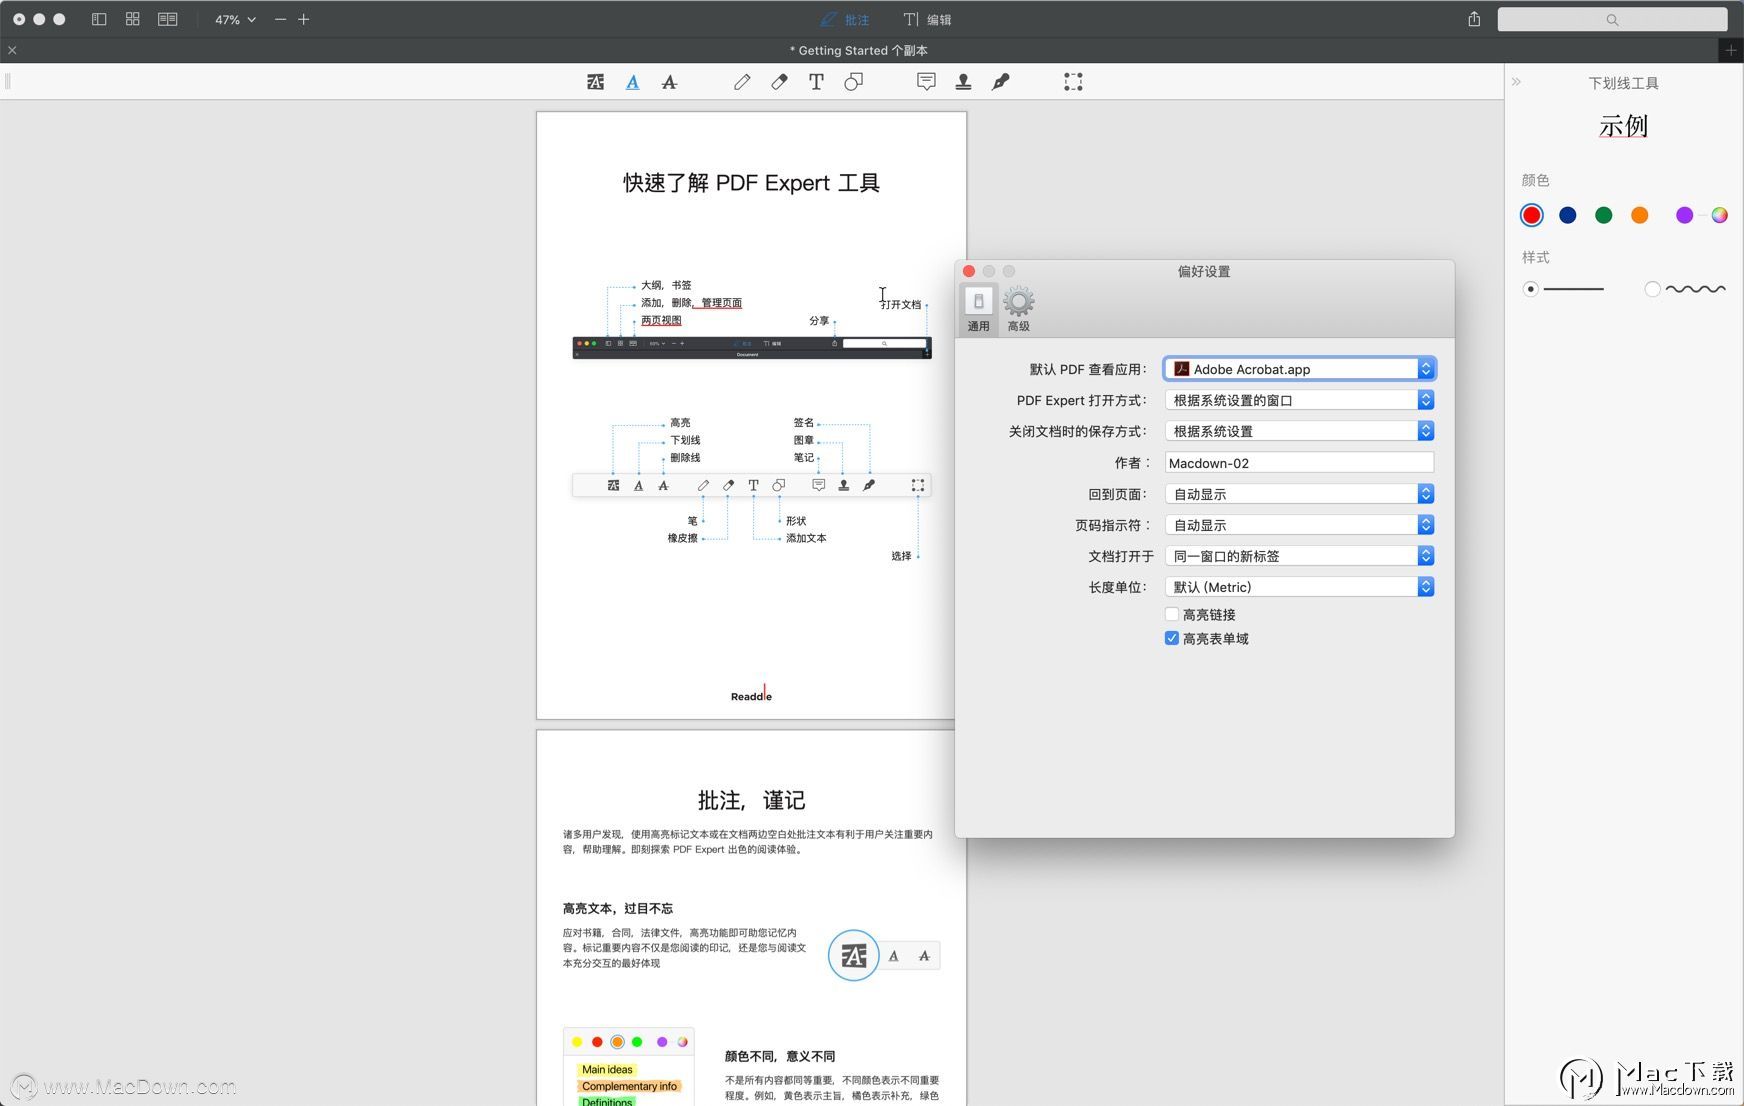The height and width of the screenshot is (1106, 1744).
Task: Open the 页码指示符 dropdown
Action: pos(1300,525)
